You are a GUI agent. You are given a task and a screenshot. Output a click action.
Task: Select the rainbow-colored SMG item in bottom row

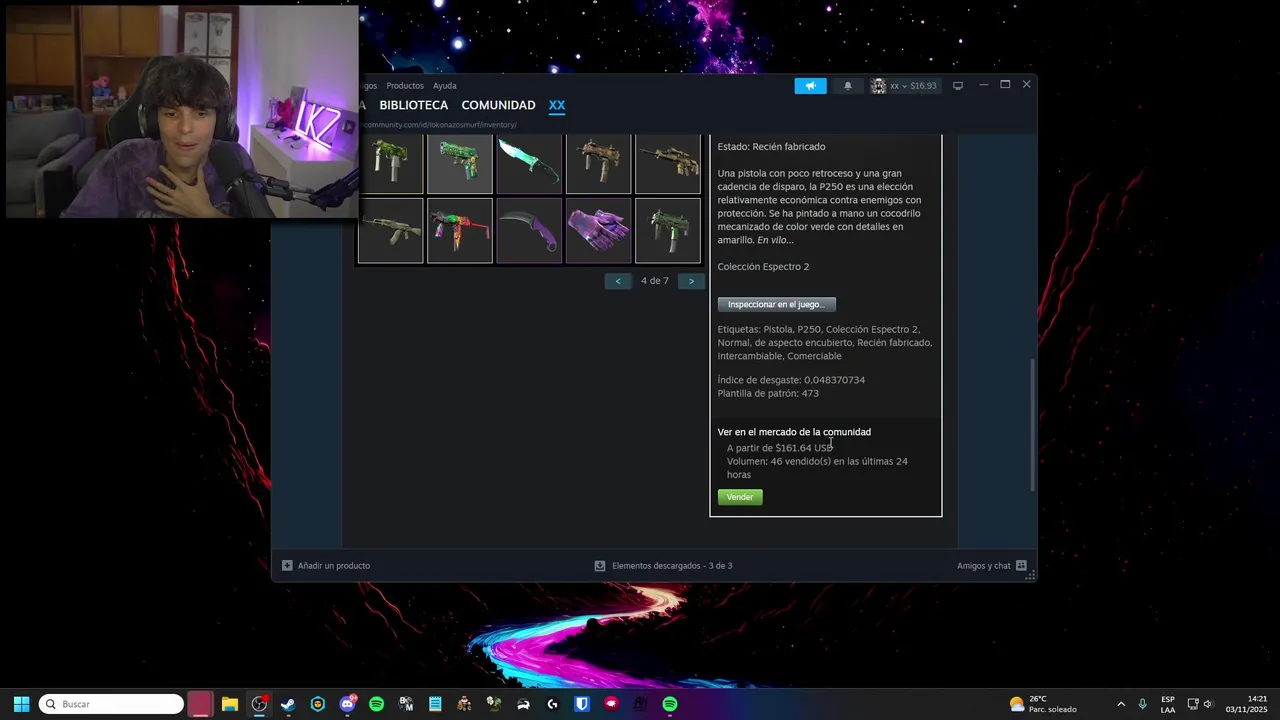460,231
